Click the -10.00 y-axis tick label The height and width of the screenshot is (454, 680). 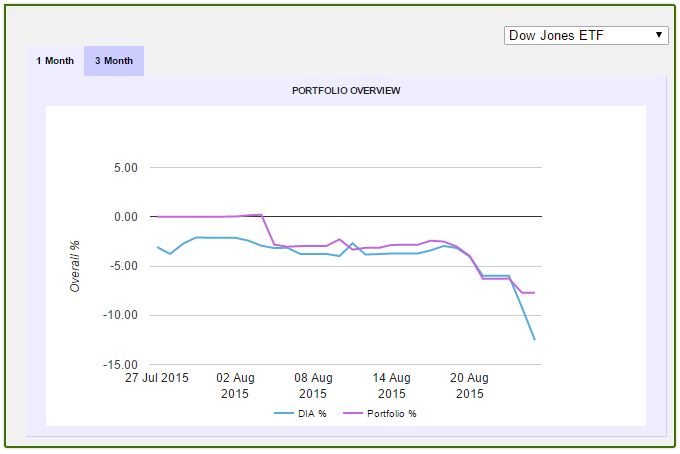point(121,315)
